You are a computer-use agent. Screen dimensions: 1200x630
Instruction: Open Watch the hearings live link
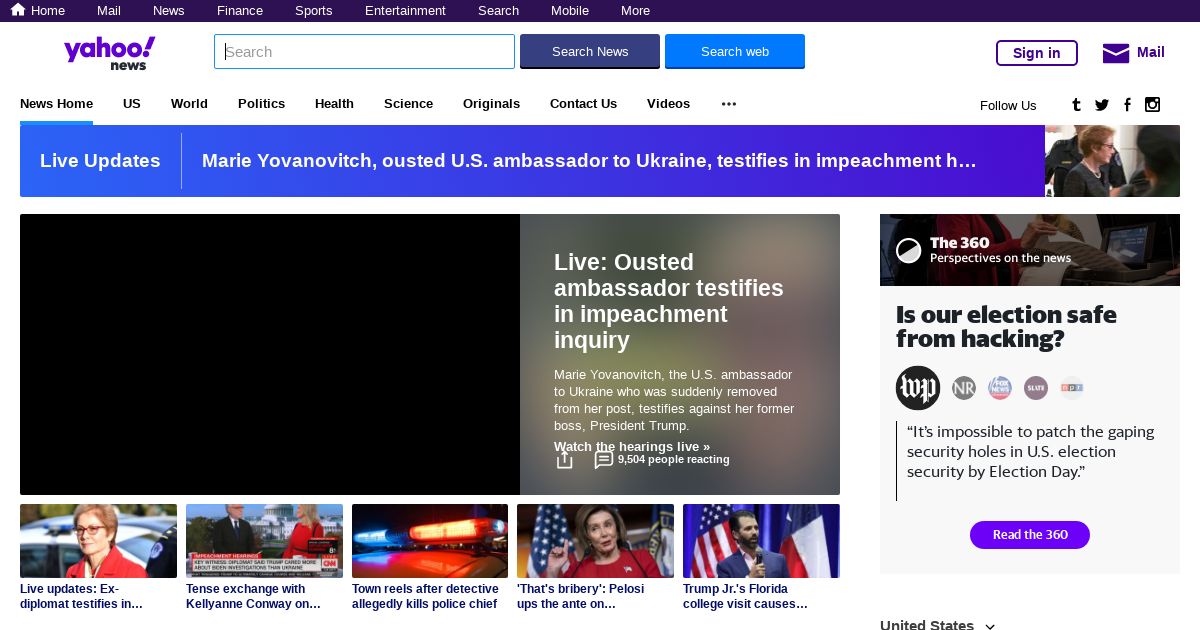tap(632, 447)
